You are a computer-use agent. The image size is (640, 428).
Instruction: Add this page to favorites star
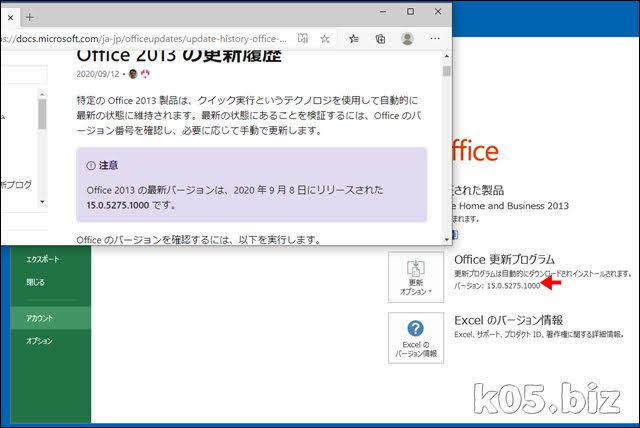point(325,39)
